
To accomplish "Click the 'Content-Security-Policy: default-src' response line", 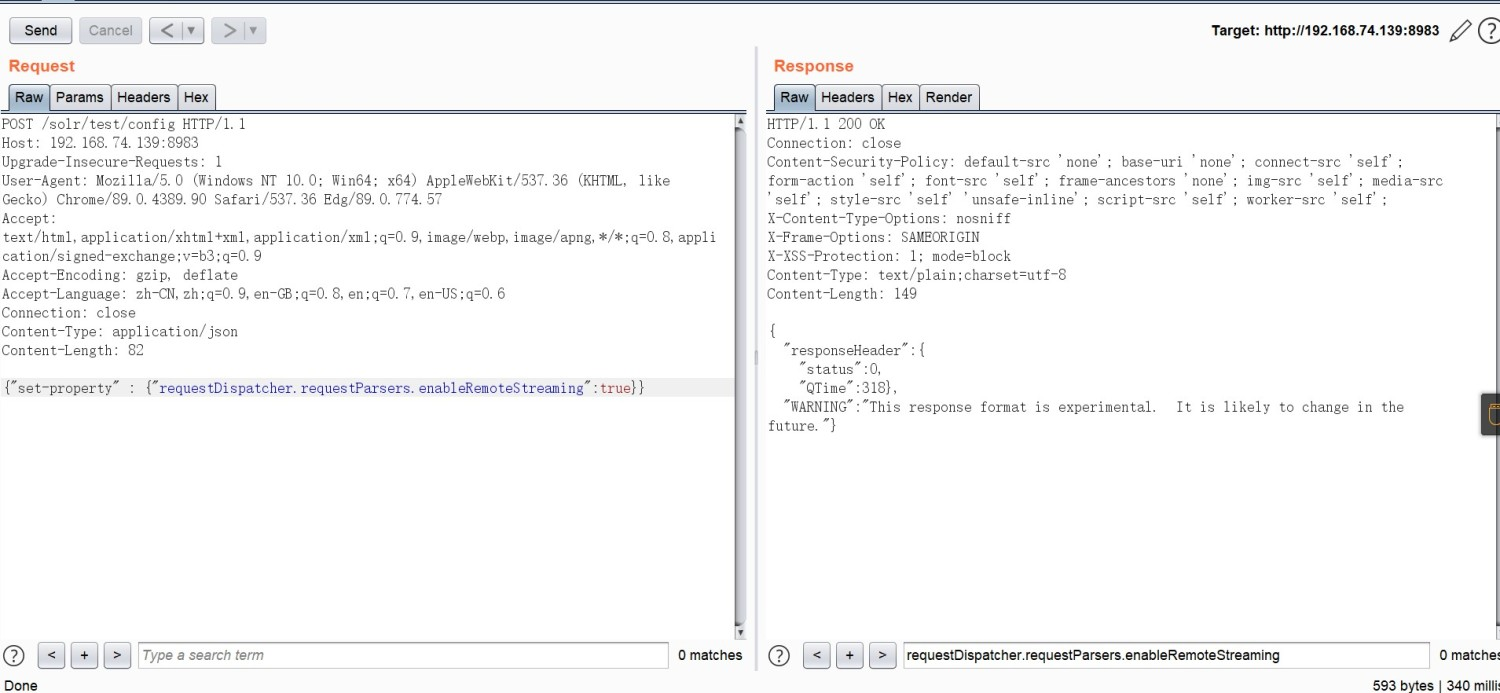I will tap(1086, 162).
